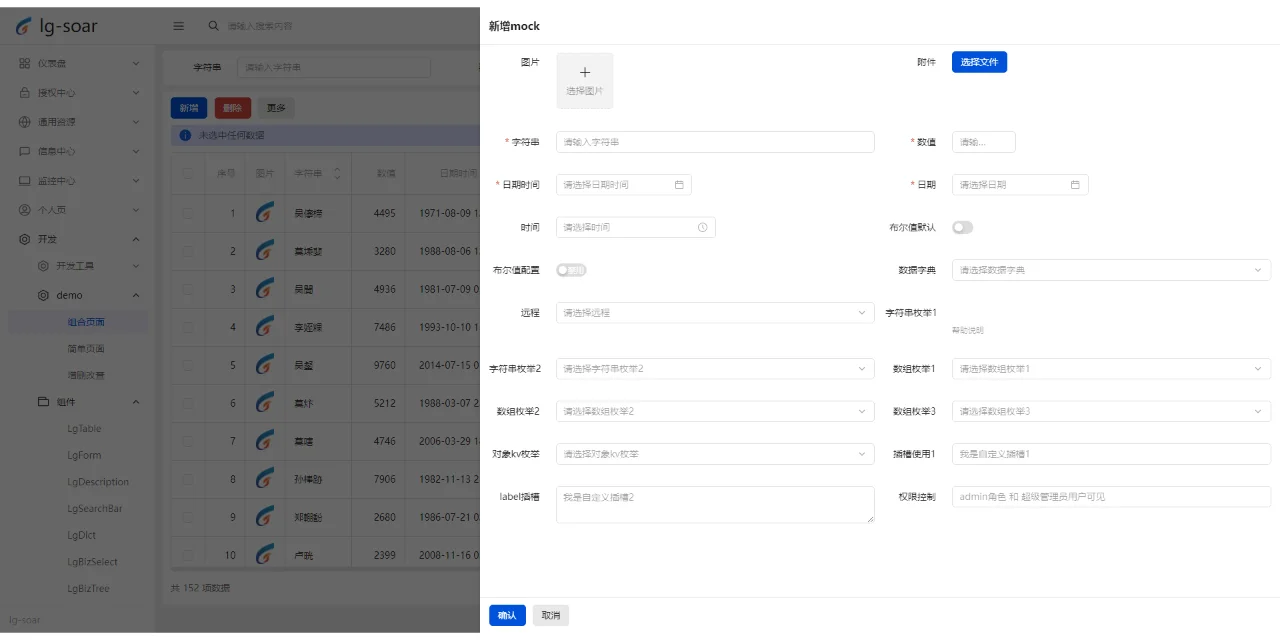Open the 对象kv枚举 dropdown
The image size is (1280, 640).
click(715, 454)
